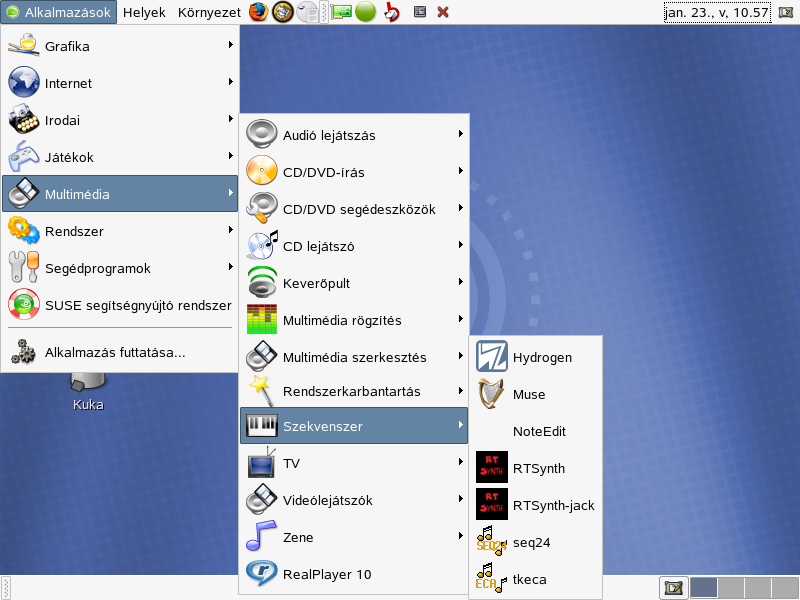The width and height of the screenshot is (800, 600).
Task: Click the desktop button beside the workspace switcher
Action: click(x=673, y=588)
